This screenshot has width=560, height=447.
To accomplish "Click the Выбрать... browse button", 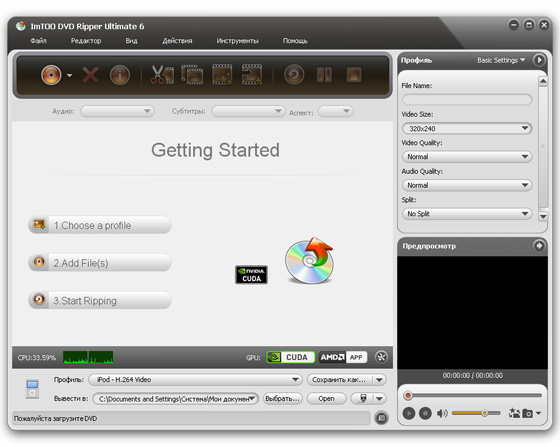I will (x=282, y=398).
